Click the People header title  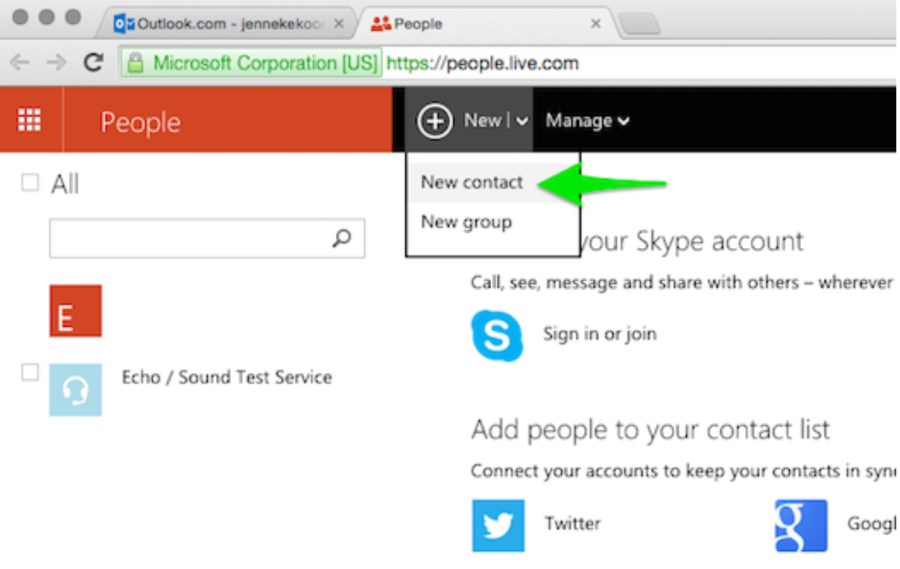tap(141, 122)
